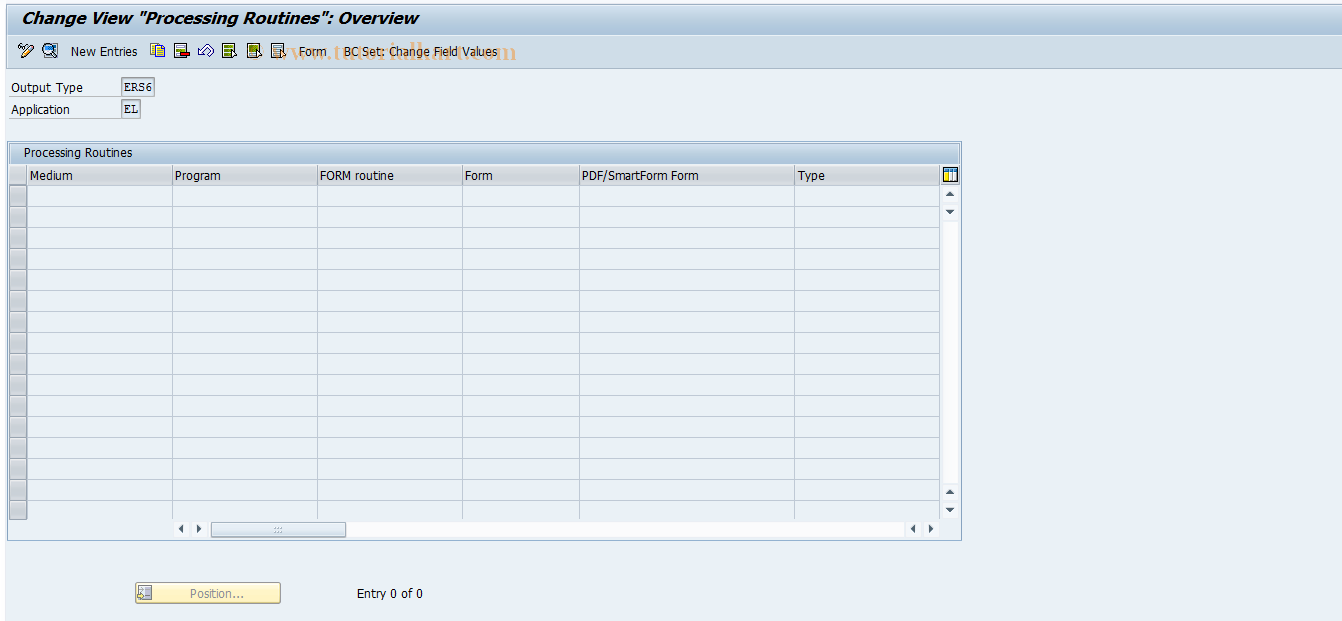Click the New Entries button

click(x=104, y=52)
